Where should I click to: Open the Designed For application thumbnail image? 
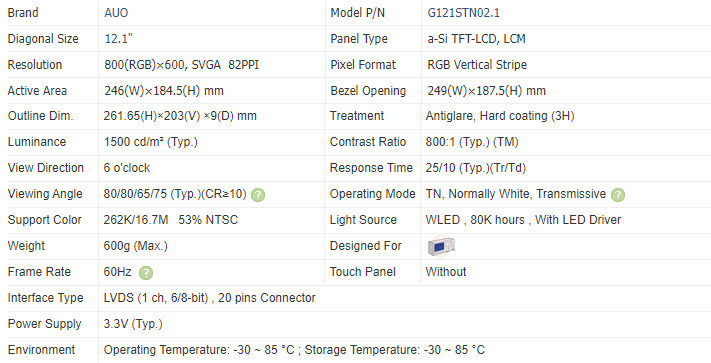pyautogui.click(x=441, y=246)
